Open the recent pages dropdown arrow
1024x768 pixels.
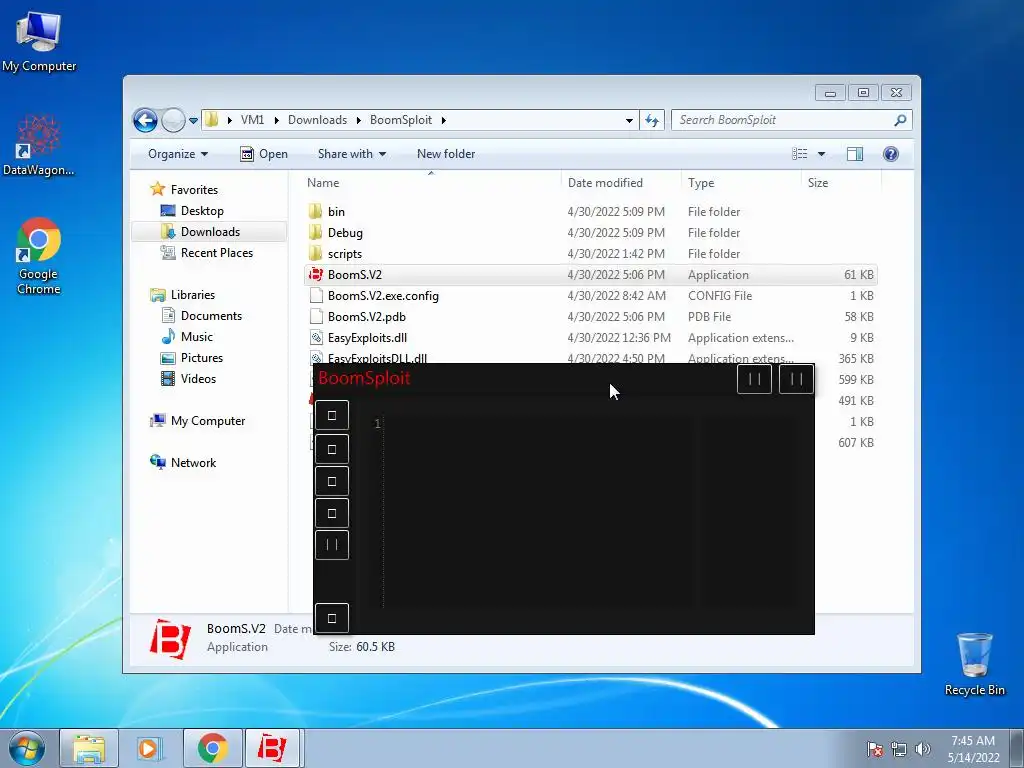[193, 121]
